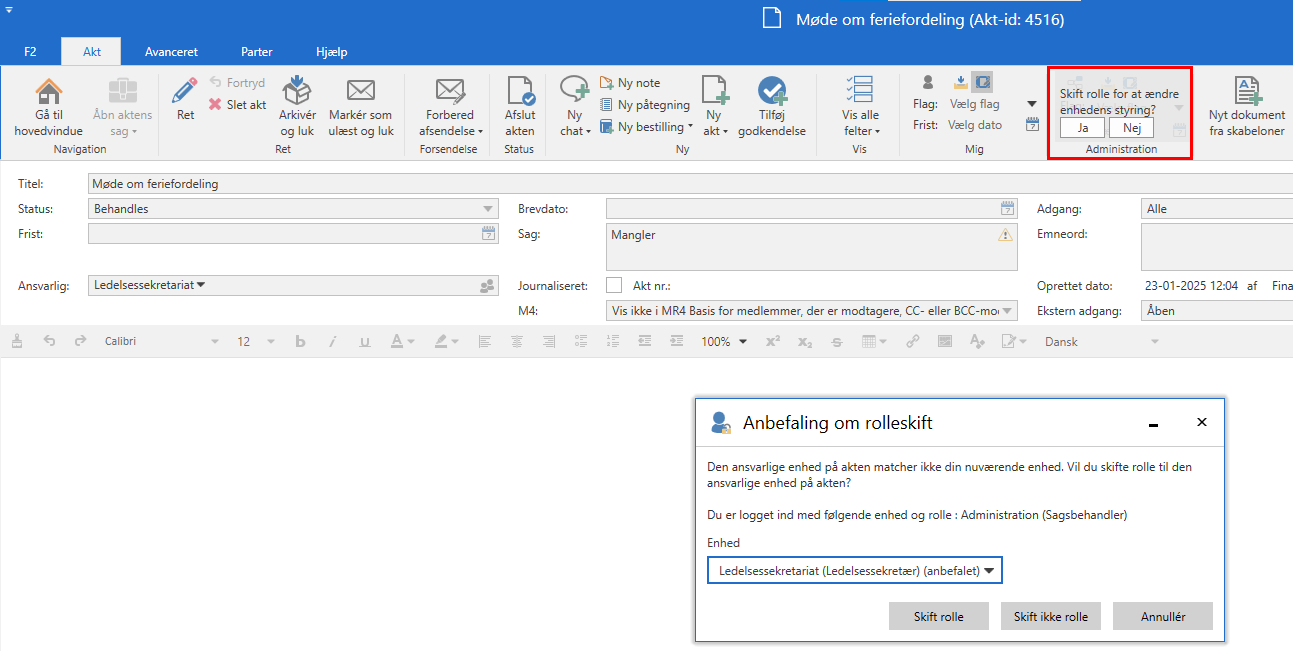The image size is (1293, 651).
Task: Click person icon in Mig group
Action: [928, 83]
